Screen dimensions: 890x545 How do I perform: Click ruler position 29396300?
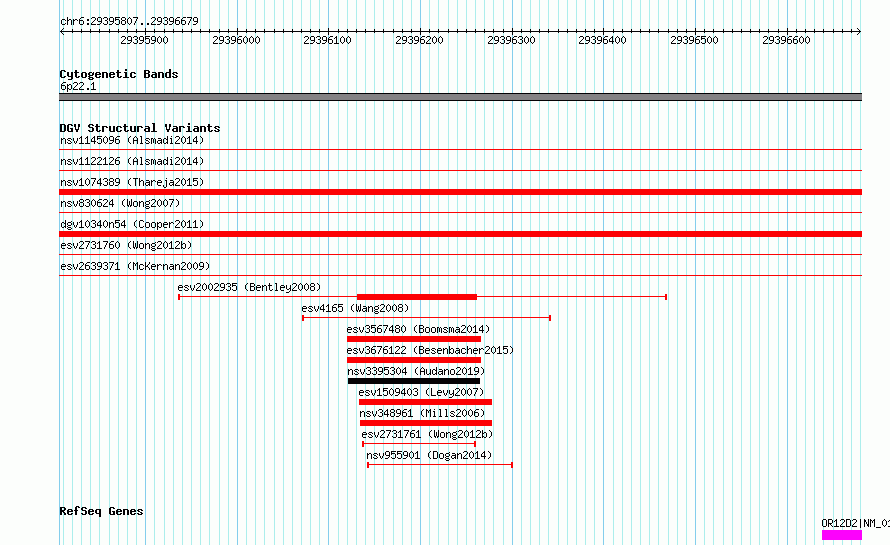click(511, 40)
